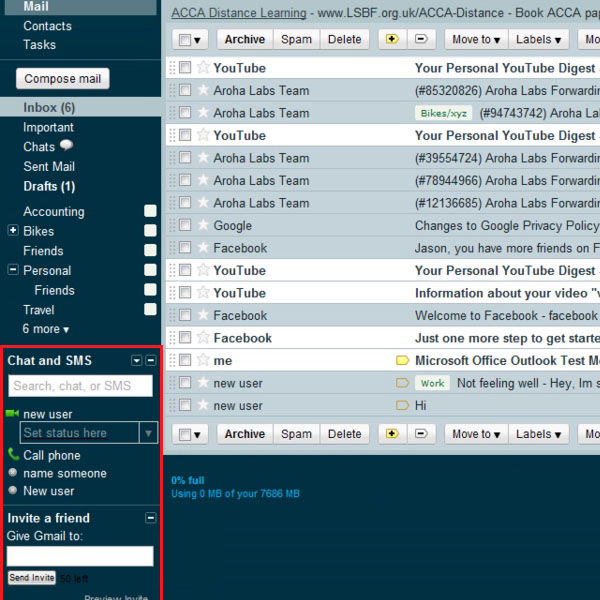The width and height of the screenshot is (600, 600).
Task: Open the bottom toolbar 'Labels' dropdown
Action: pos(538,434)
